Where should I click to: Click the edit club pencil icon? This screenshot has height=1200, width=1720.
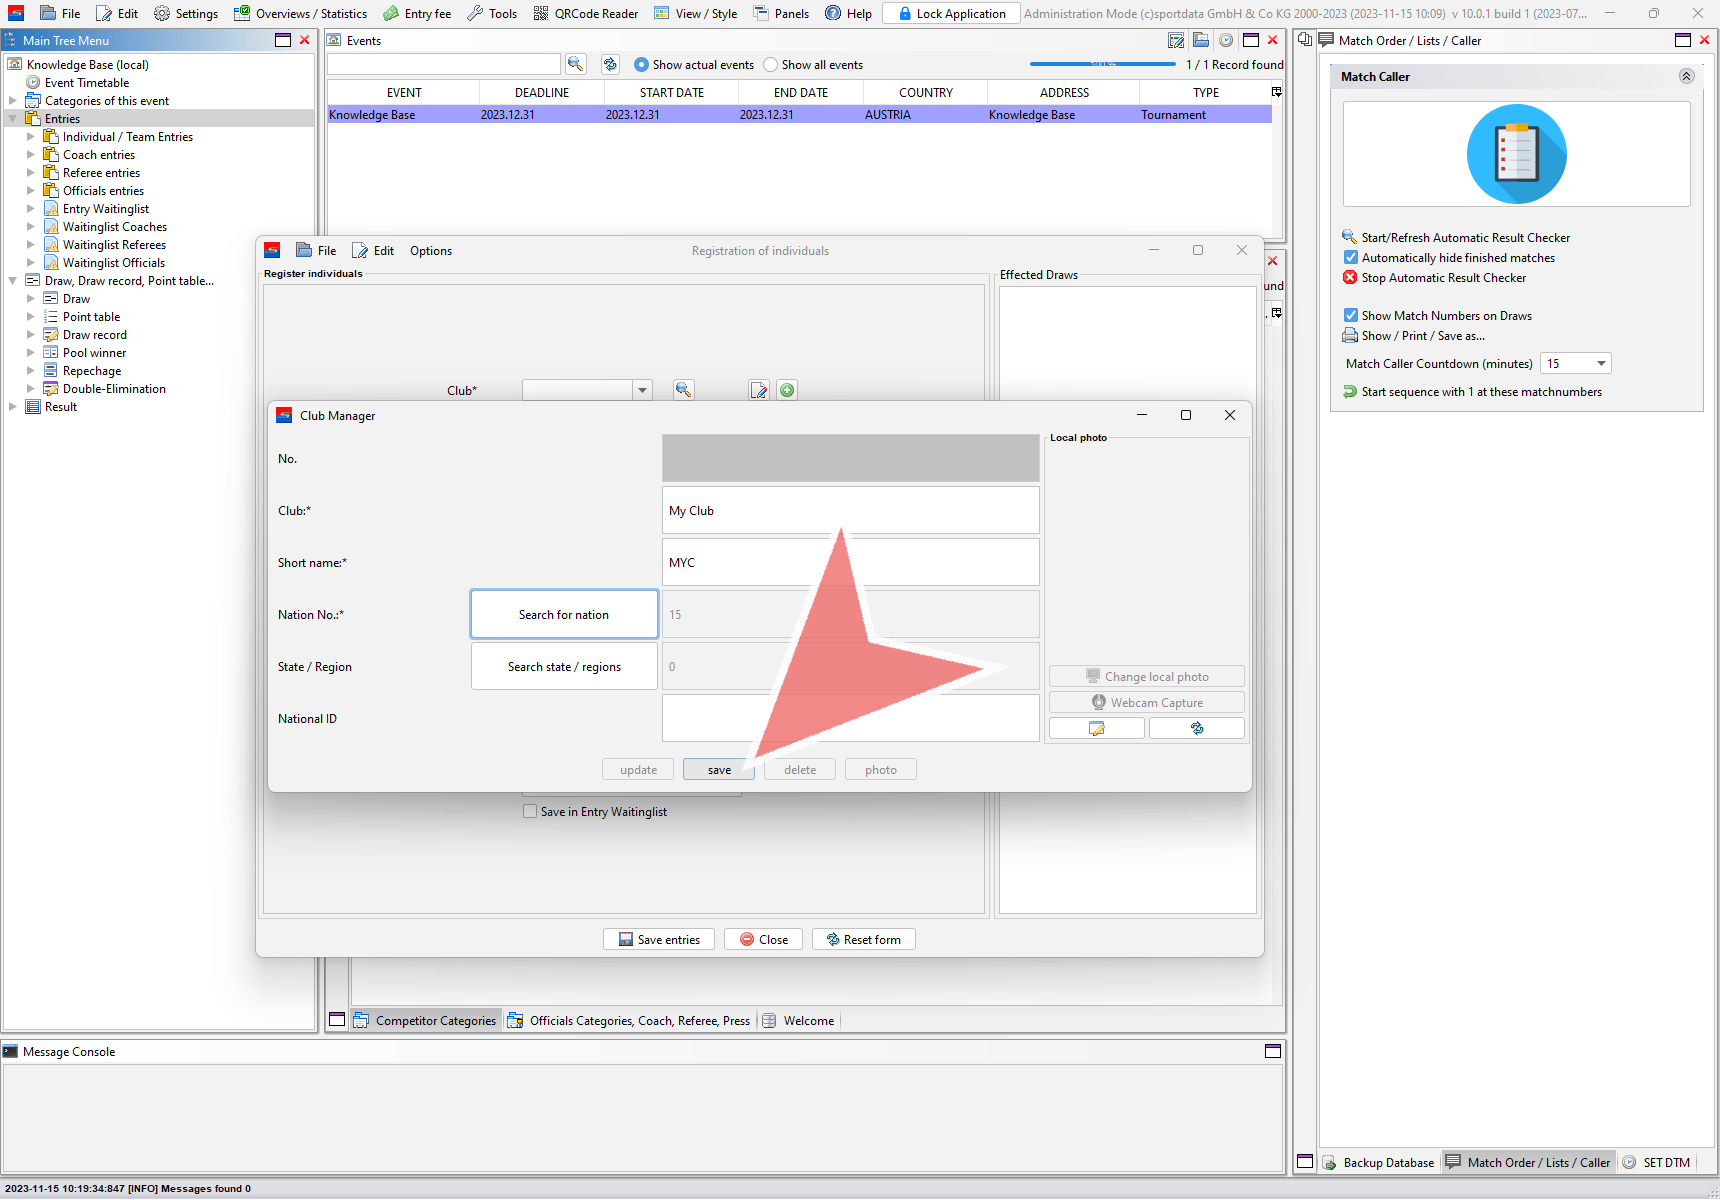[x=759, y=390]
